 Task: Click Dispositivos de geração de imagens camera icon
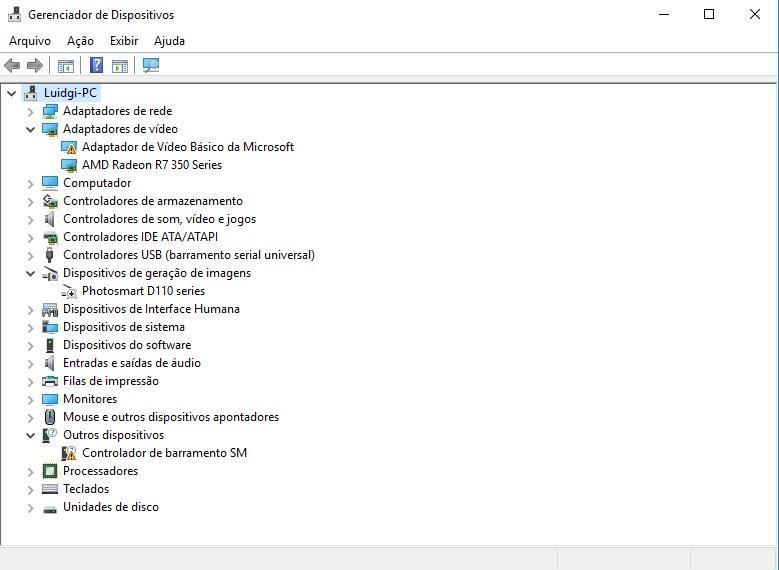point(50,273)
